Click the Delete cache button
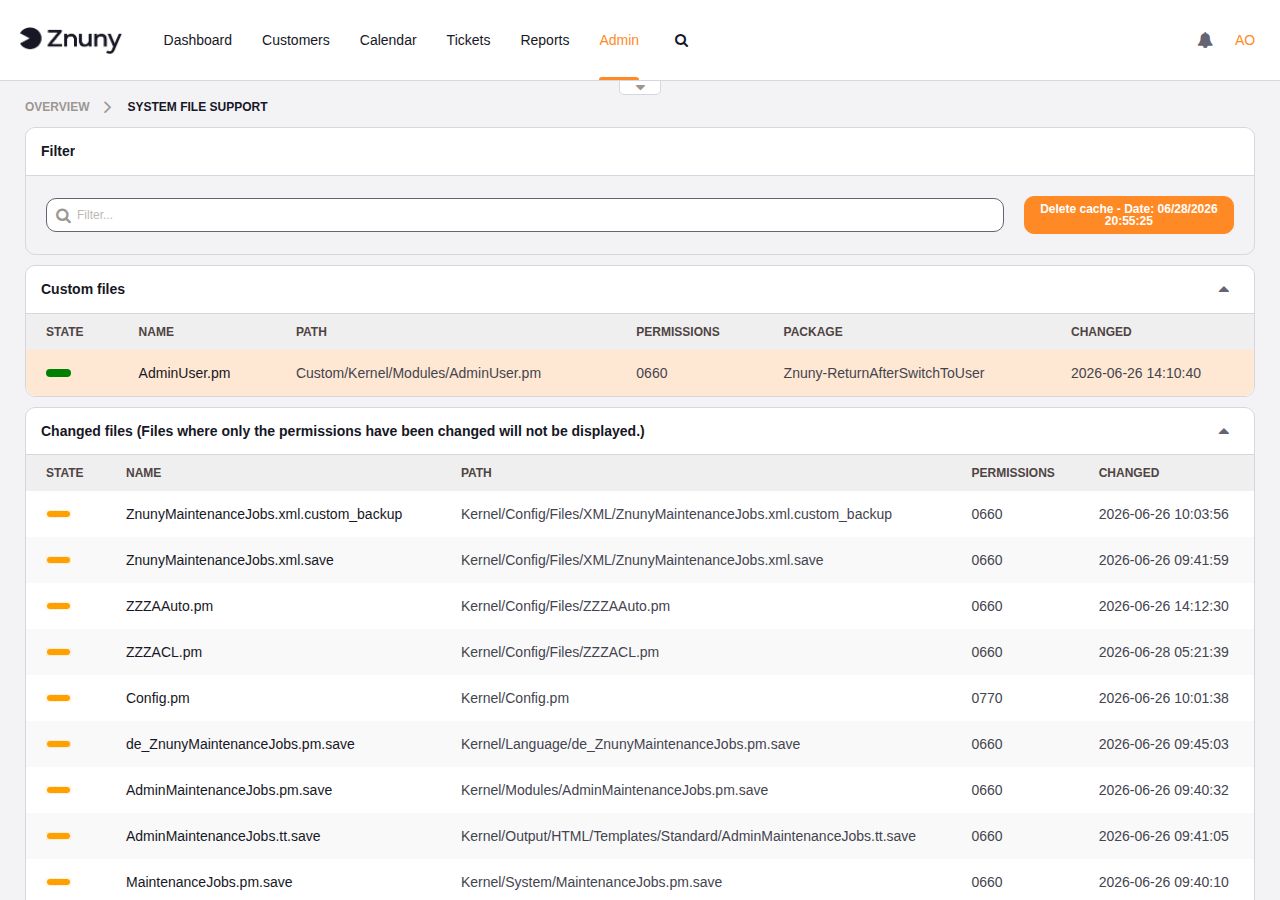Screen dimensions: 1280x900 point(1129,215)
